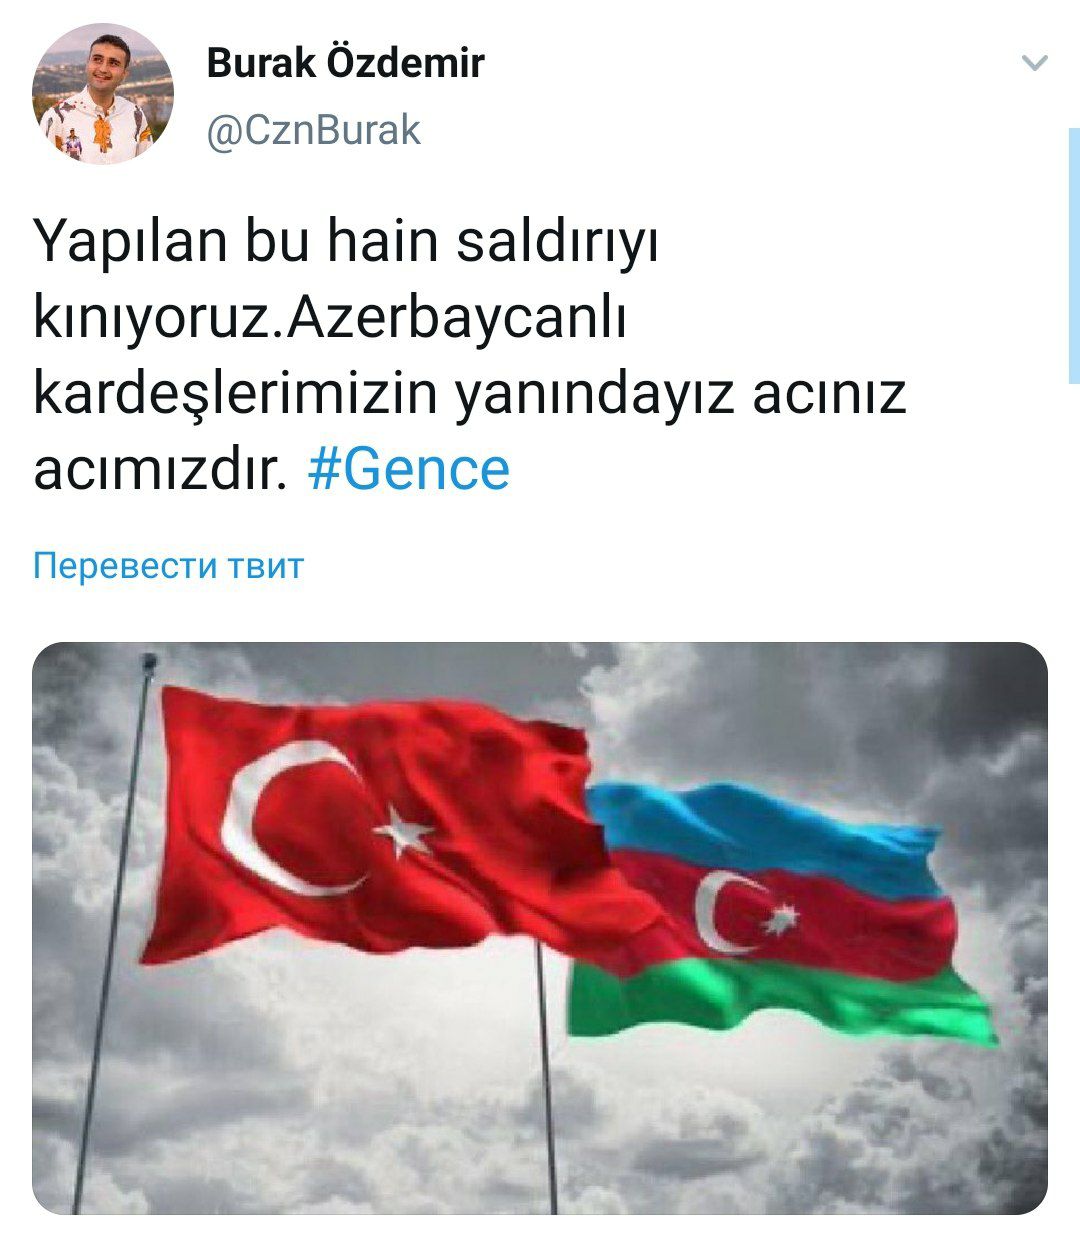Screen dimensions: 1080x1252
Task: Open the #Gence hashtag
Action: pos(408,469)
